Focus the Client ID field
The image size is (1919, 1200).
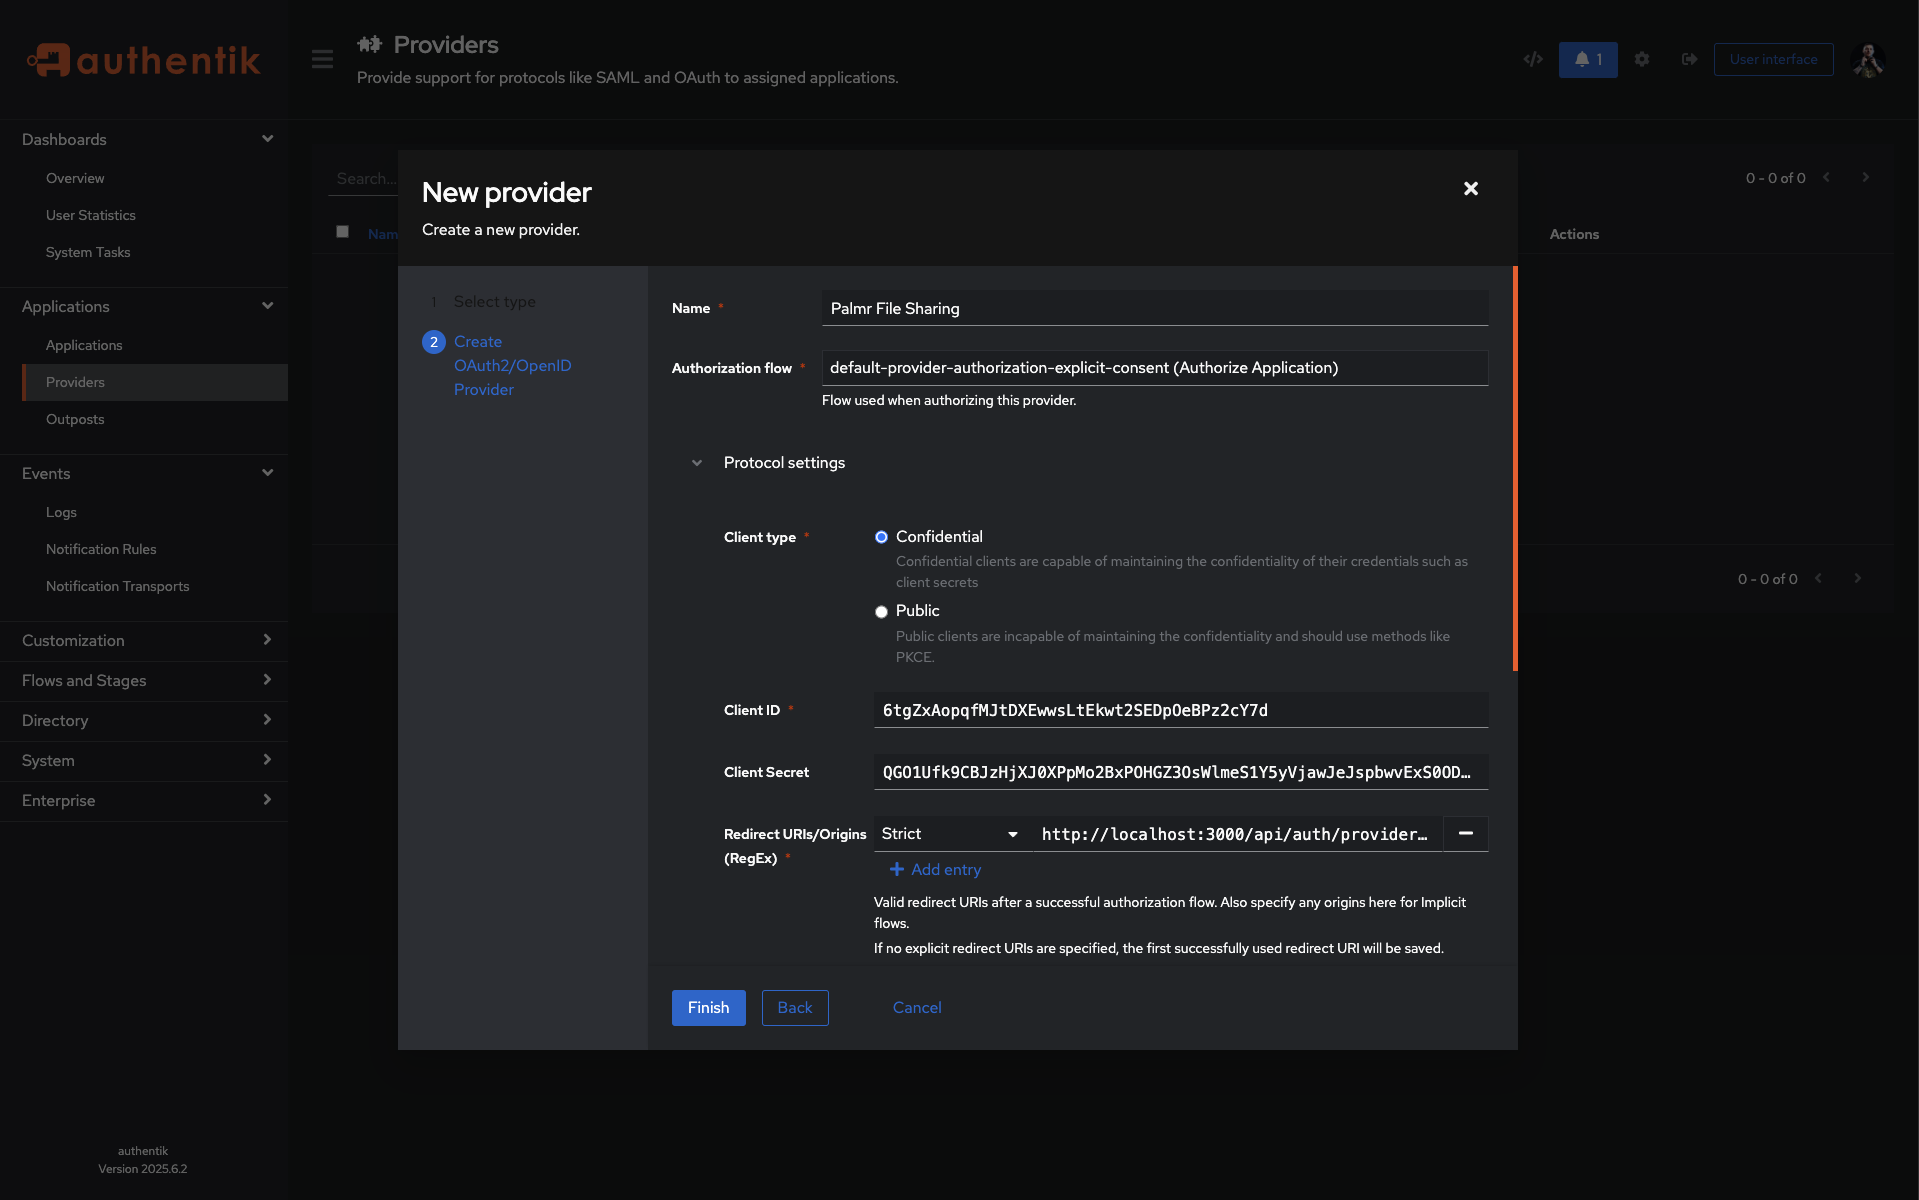[x=1181, y=710]
